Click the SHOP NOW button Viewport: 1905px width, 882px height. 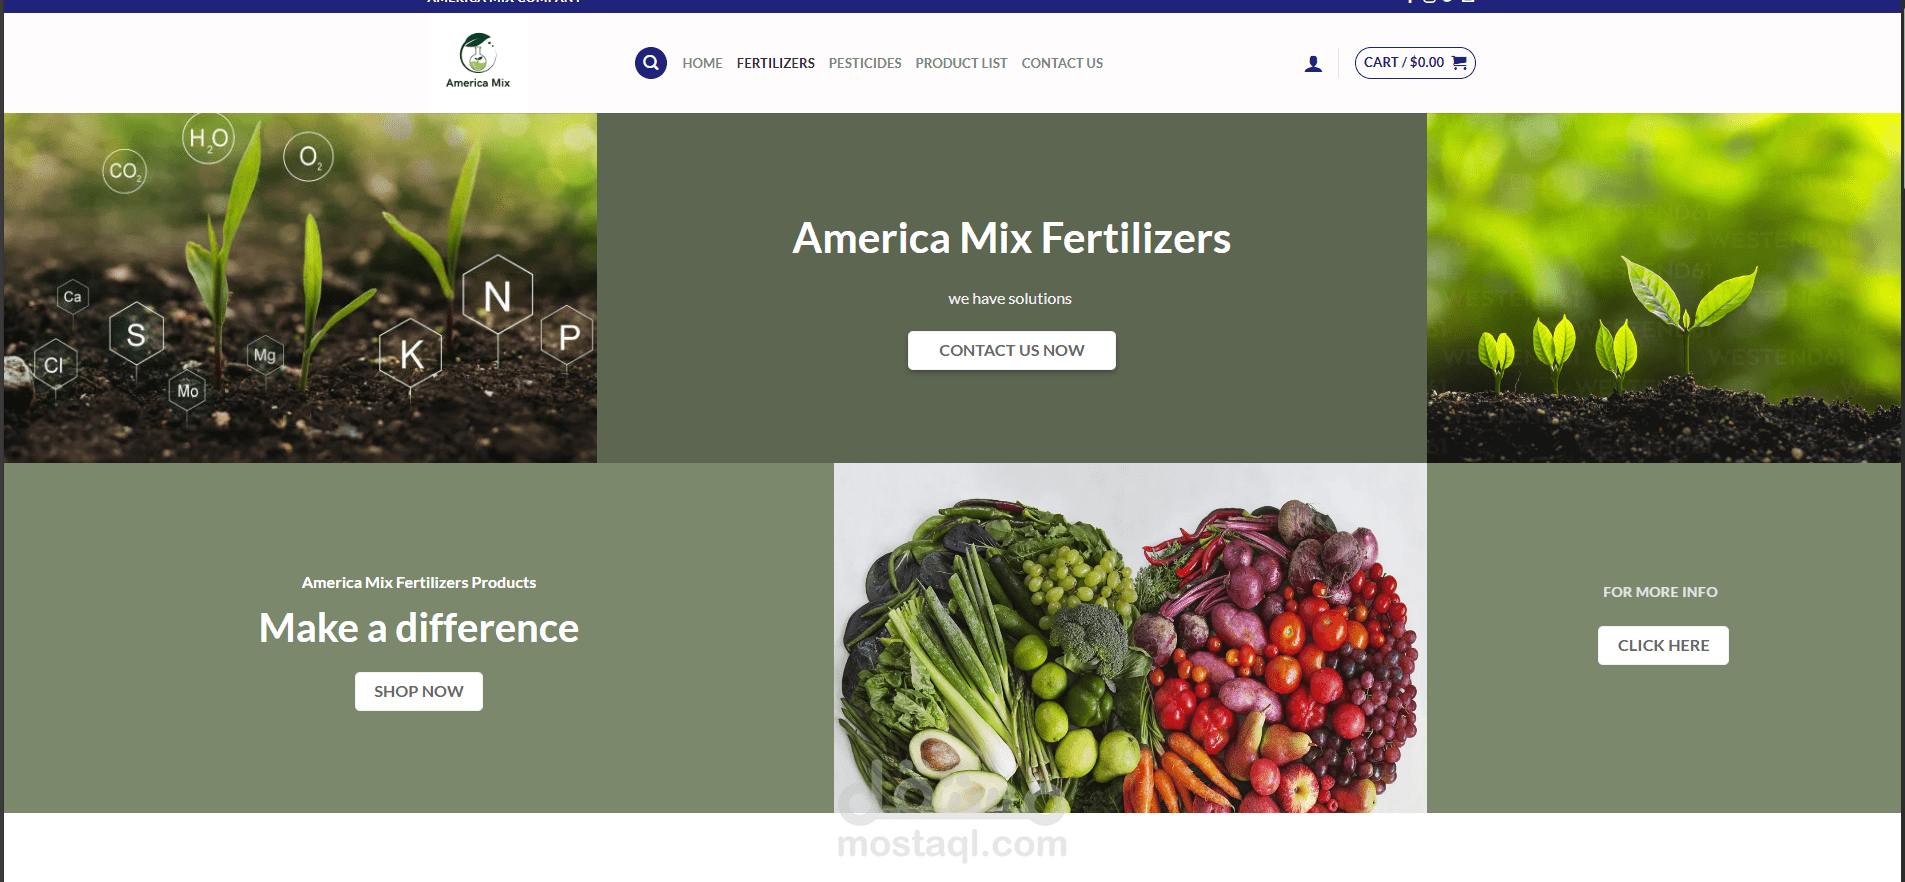click(x=419, y=691)
